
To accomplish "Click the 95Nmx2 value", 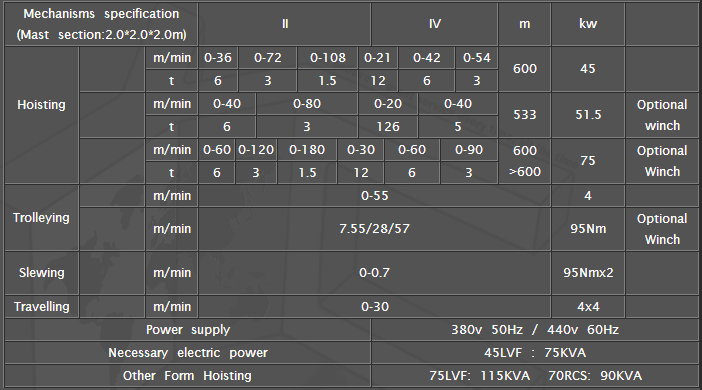I will pos(588,273).
